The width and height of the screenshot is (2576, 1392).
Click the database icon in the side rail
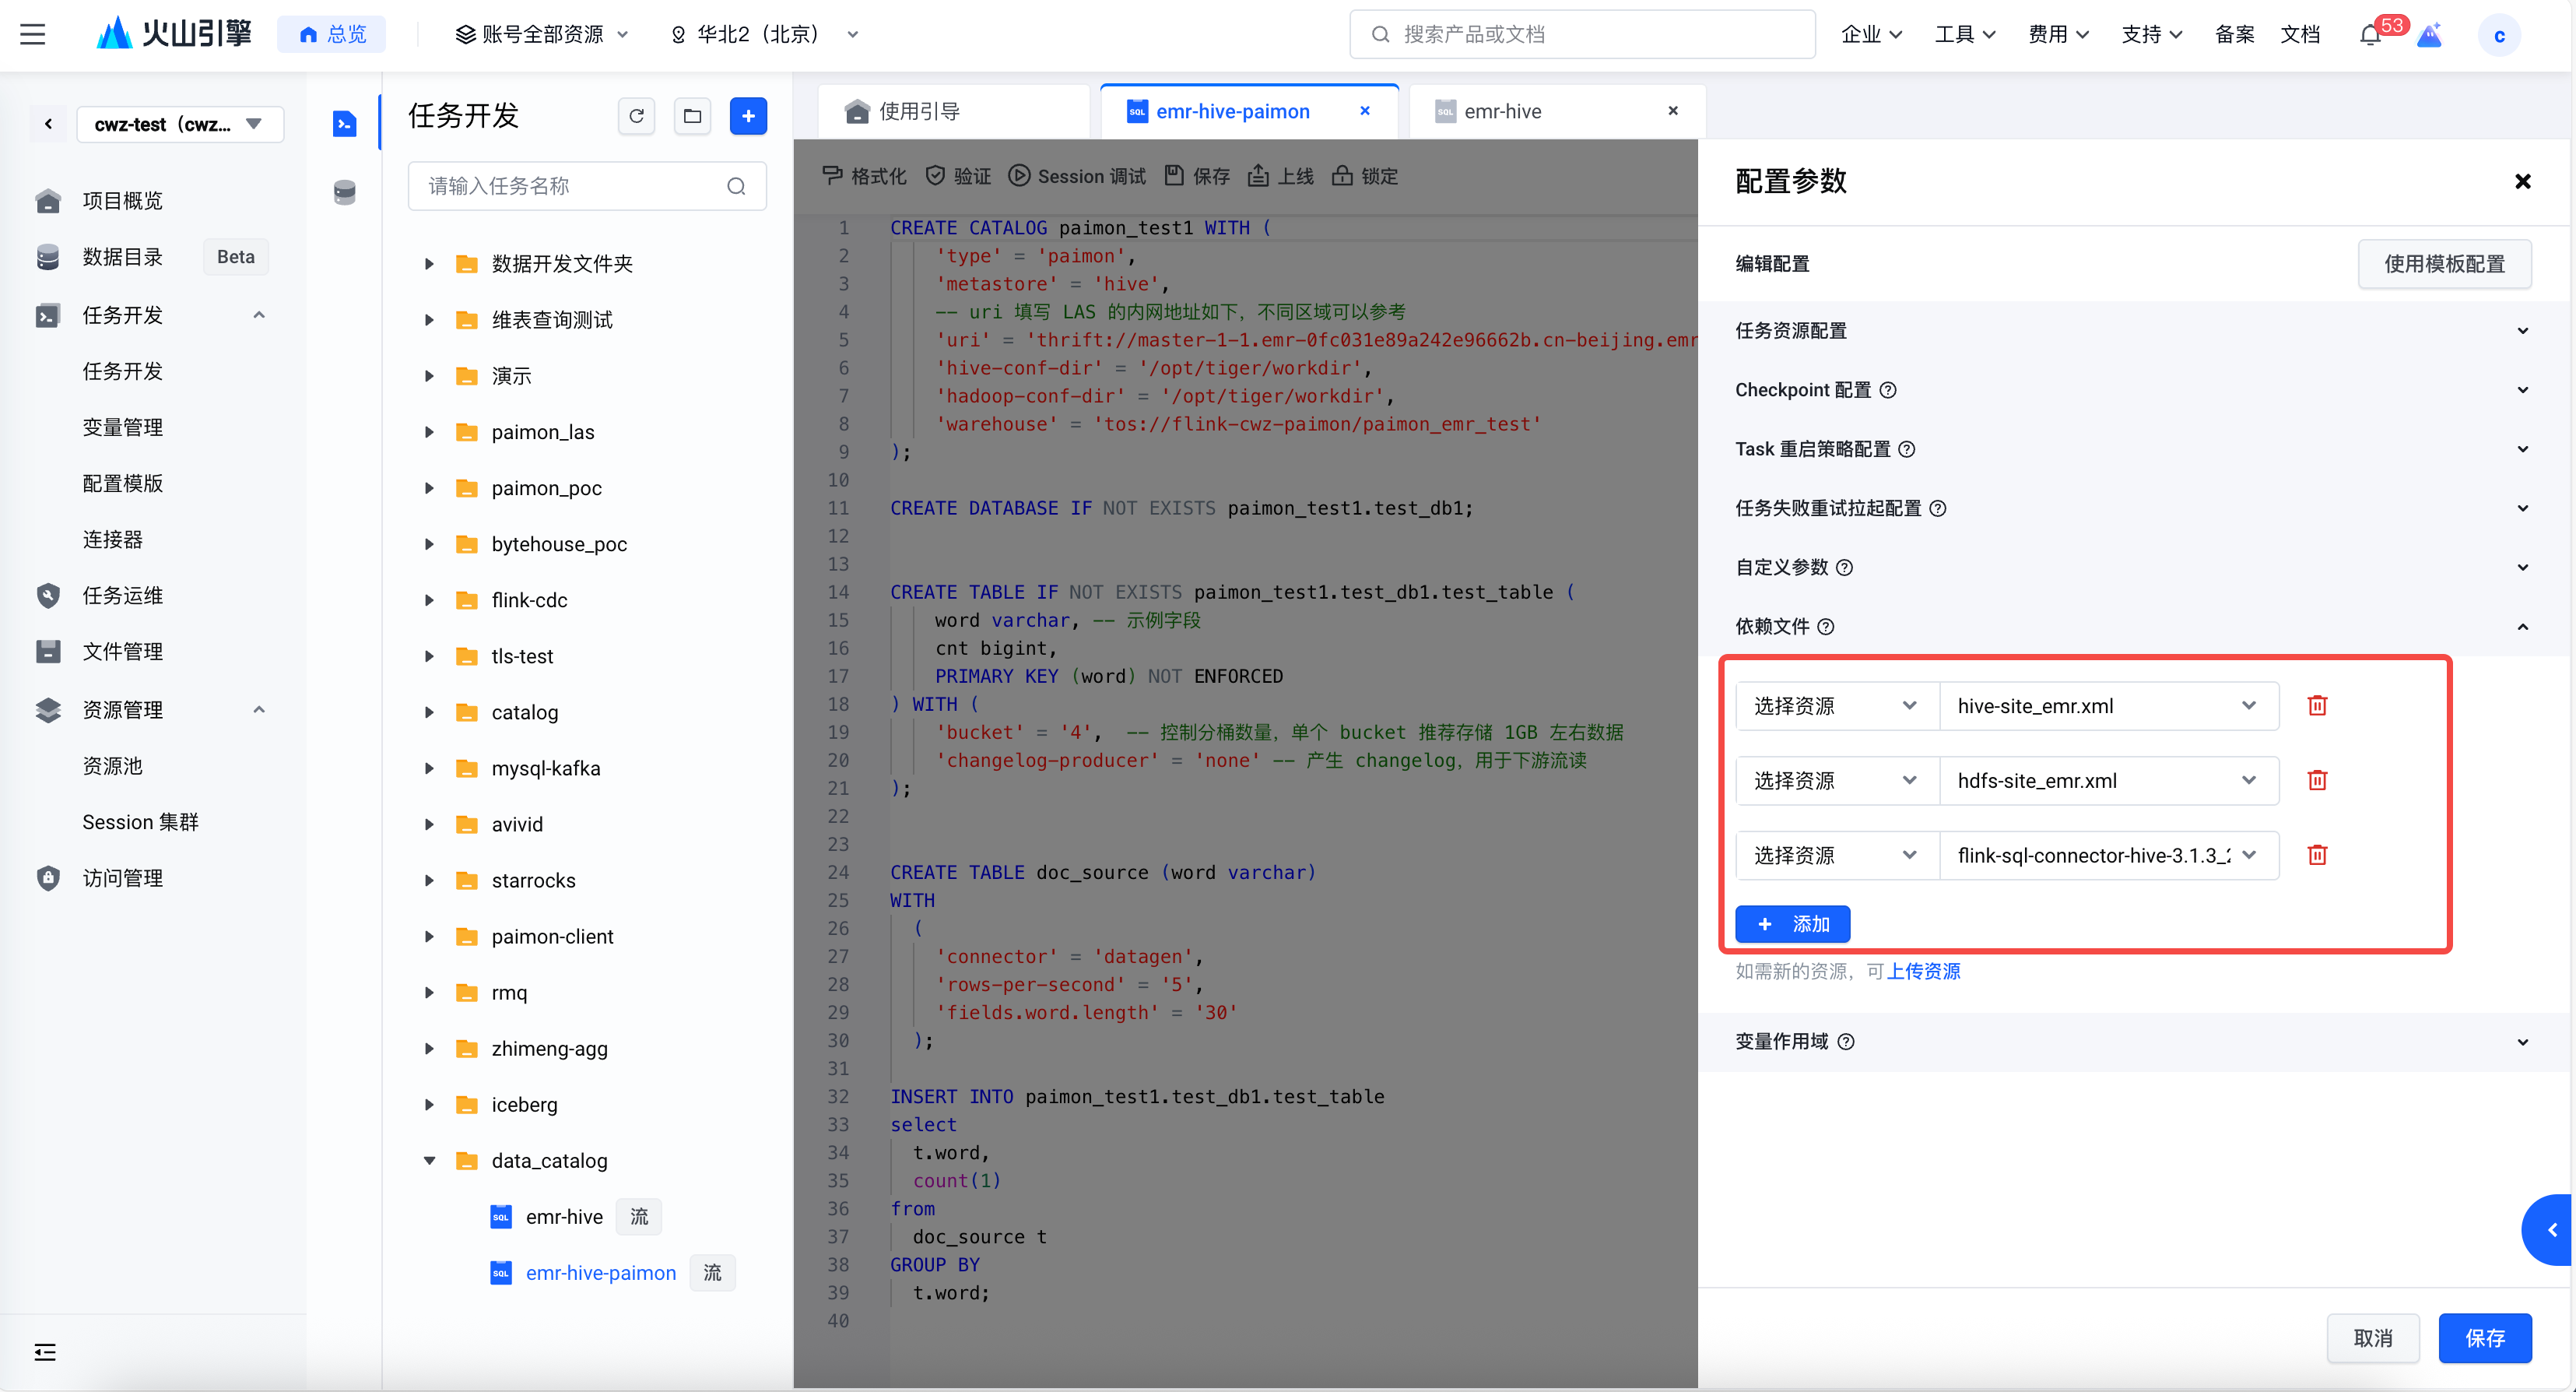pos(344,192)
